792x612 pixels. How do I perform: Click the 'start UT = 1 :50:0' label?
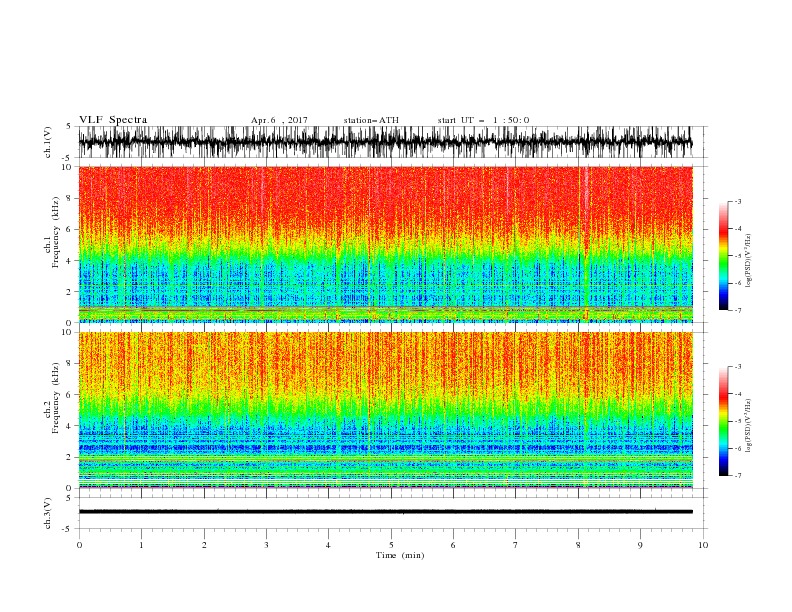tap(483, 120)
